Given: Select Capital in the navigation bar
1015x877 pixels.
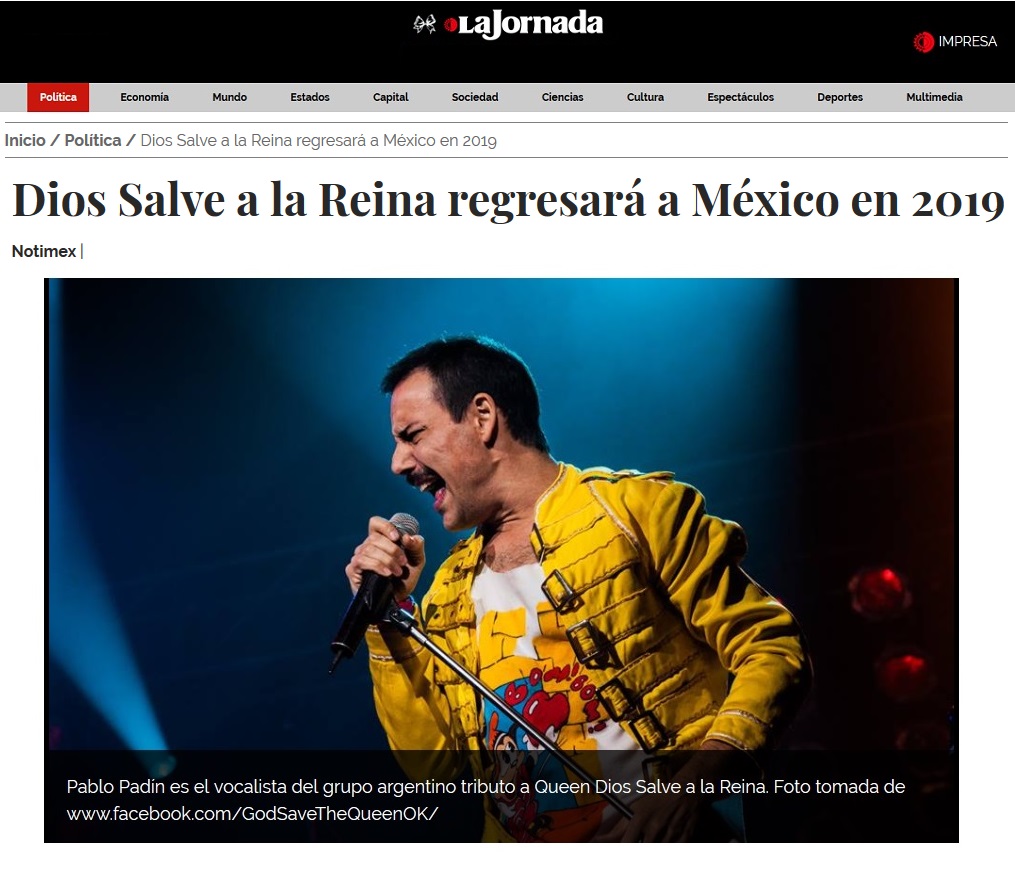Looking at the screenshot, I should (x=390, y=97).
